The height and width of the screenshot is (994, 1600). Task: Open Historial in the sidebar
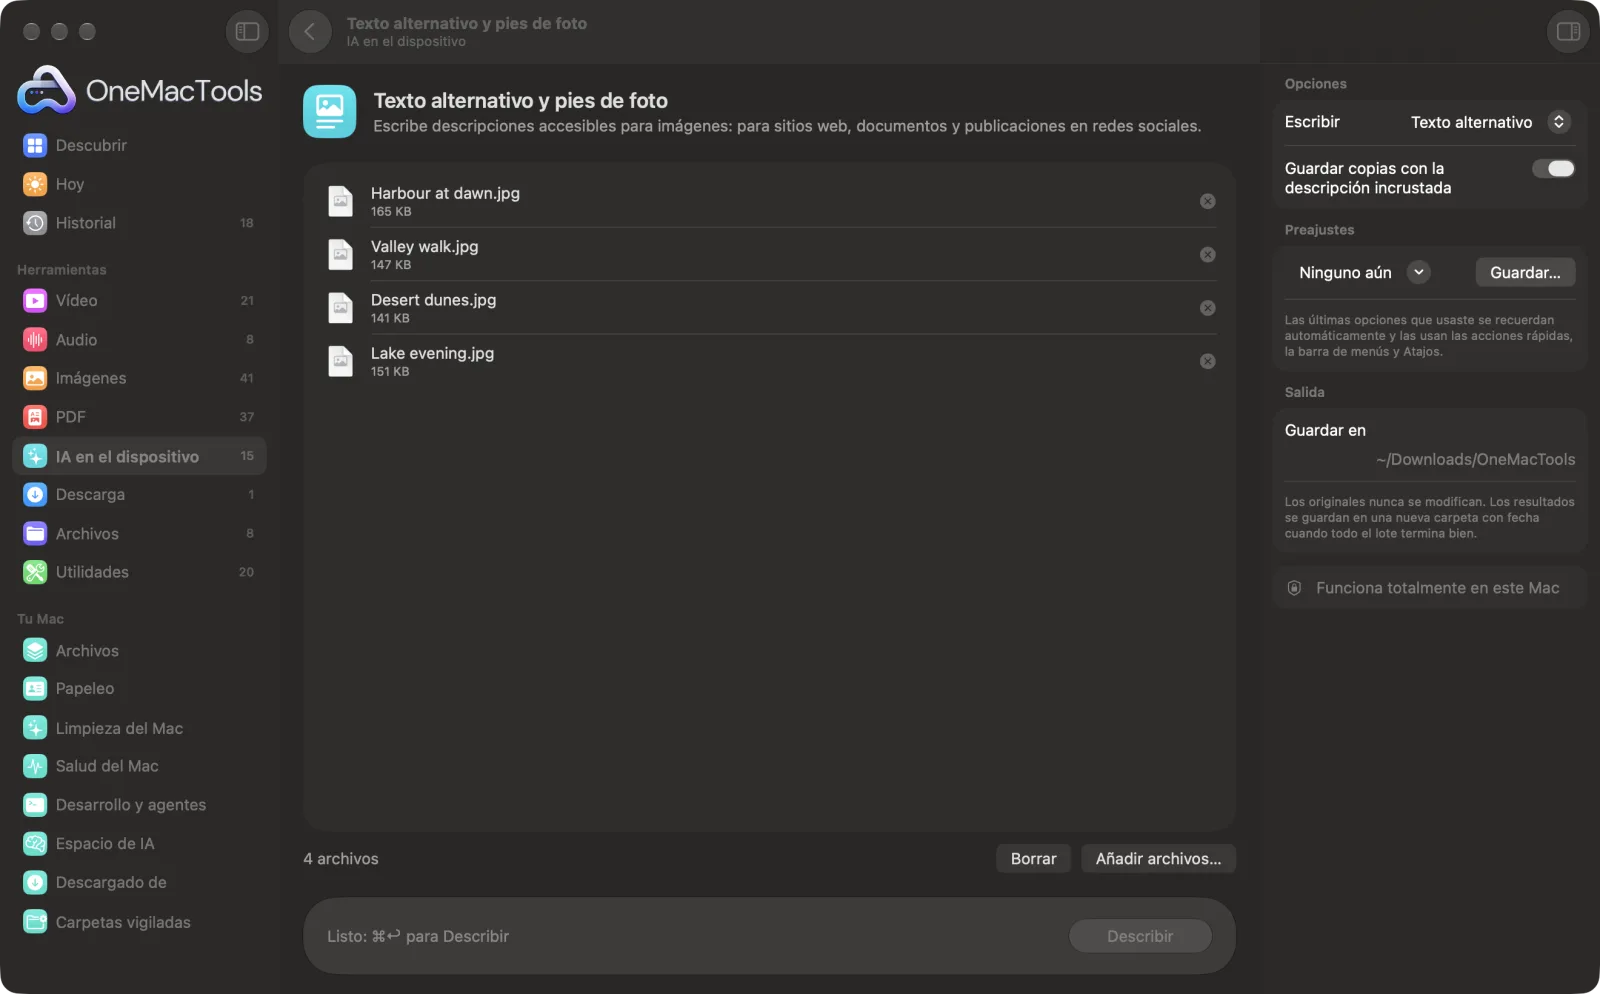(139, 223)
